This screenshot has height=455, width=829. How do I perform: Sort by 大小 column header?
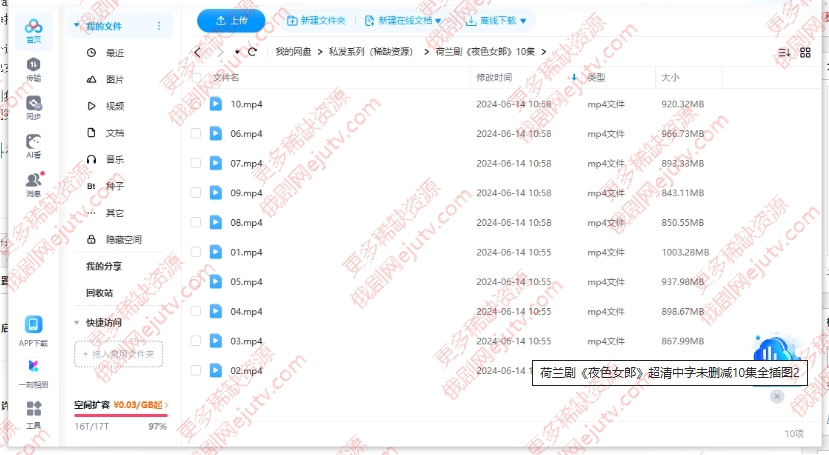[670, 77]
